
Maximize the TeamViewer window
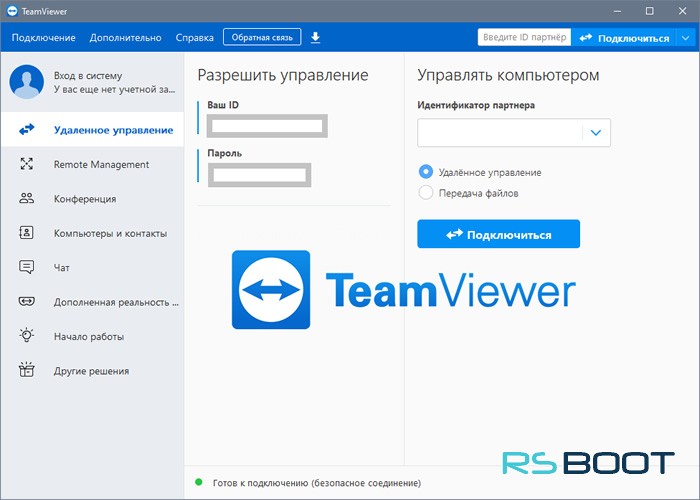click(x=650, y=11)
